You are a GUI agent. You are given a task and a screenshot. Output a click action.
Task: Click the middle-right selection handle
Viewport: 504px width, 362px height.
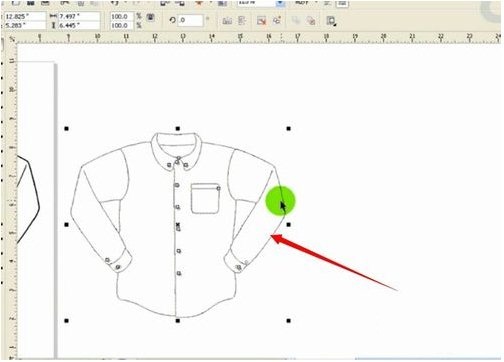click(289, 225)
